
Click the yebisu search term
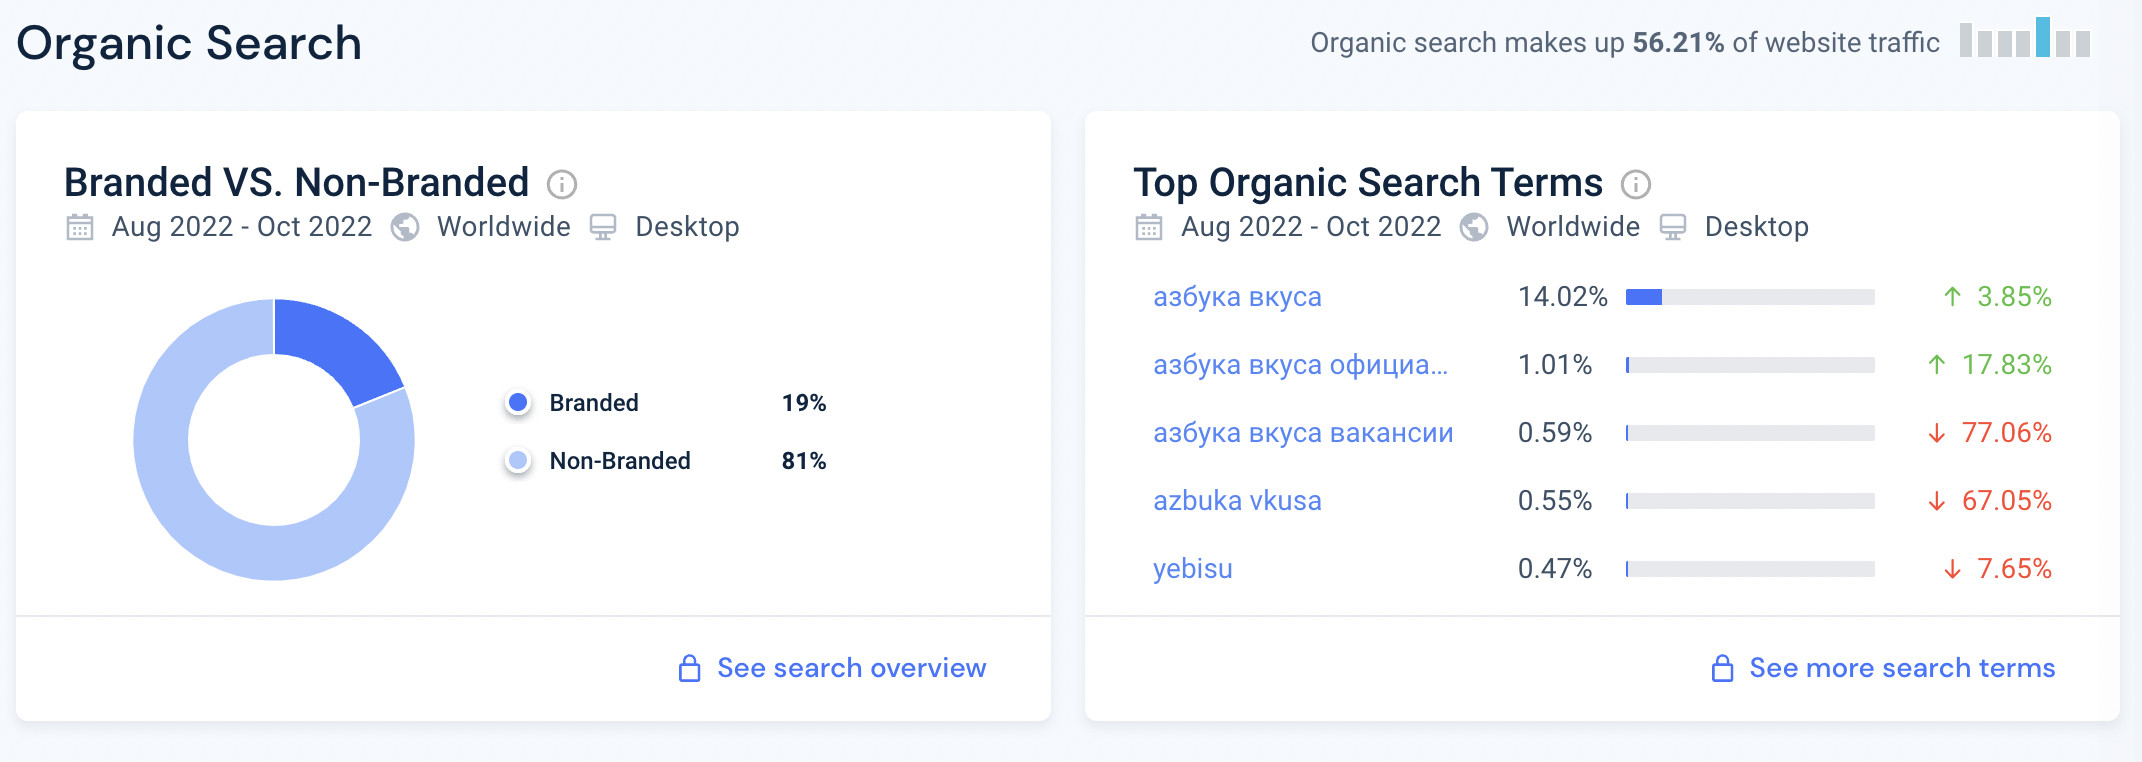[1192, 569]
